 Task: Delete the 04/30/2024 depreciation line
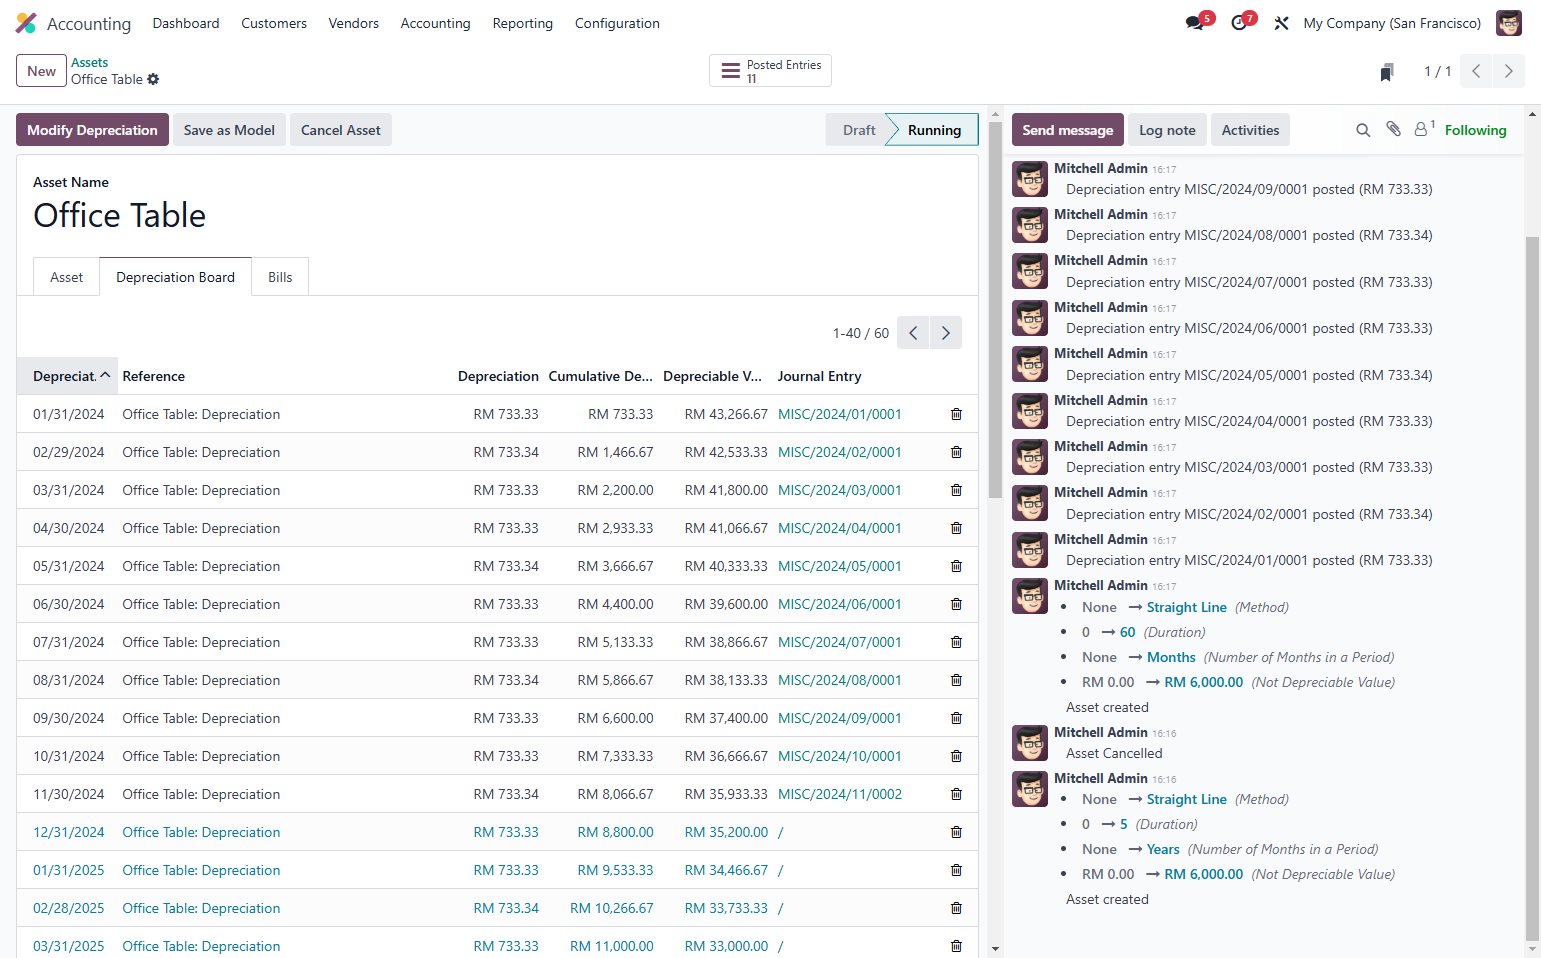pos(956,528)
